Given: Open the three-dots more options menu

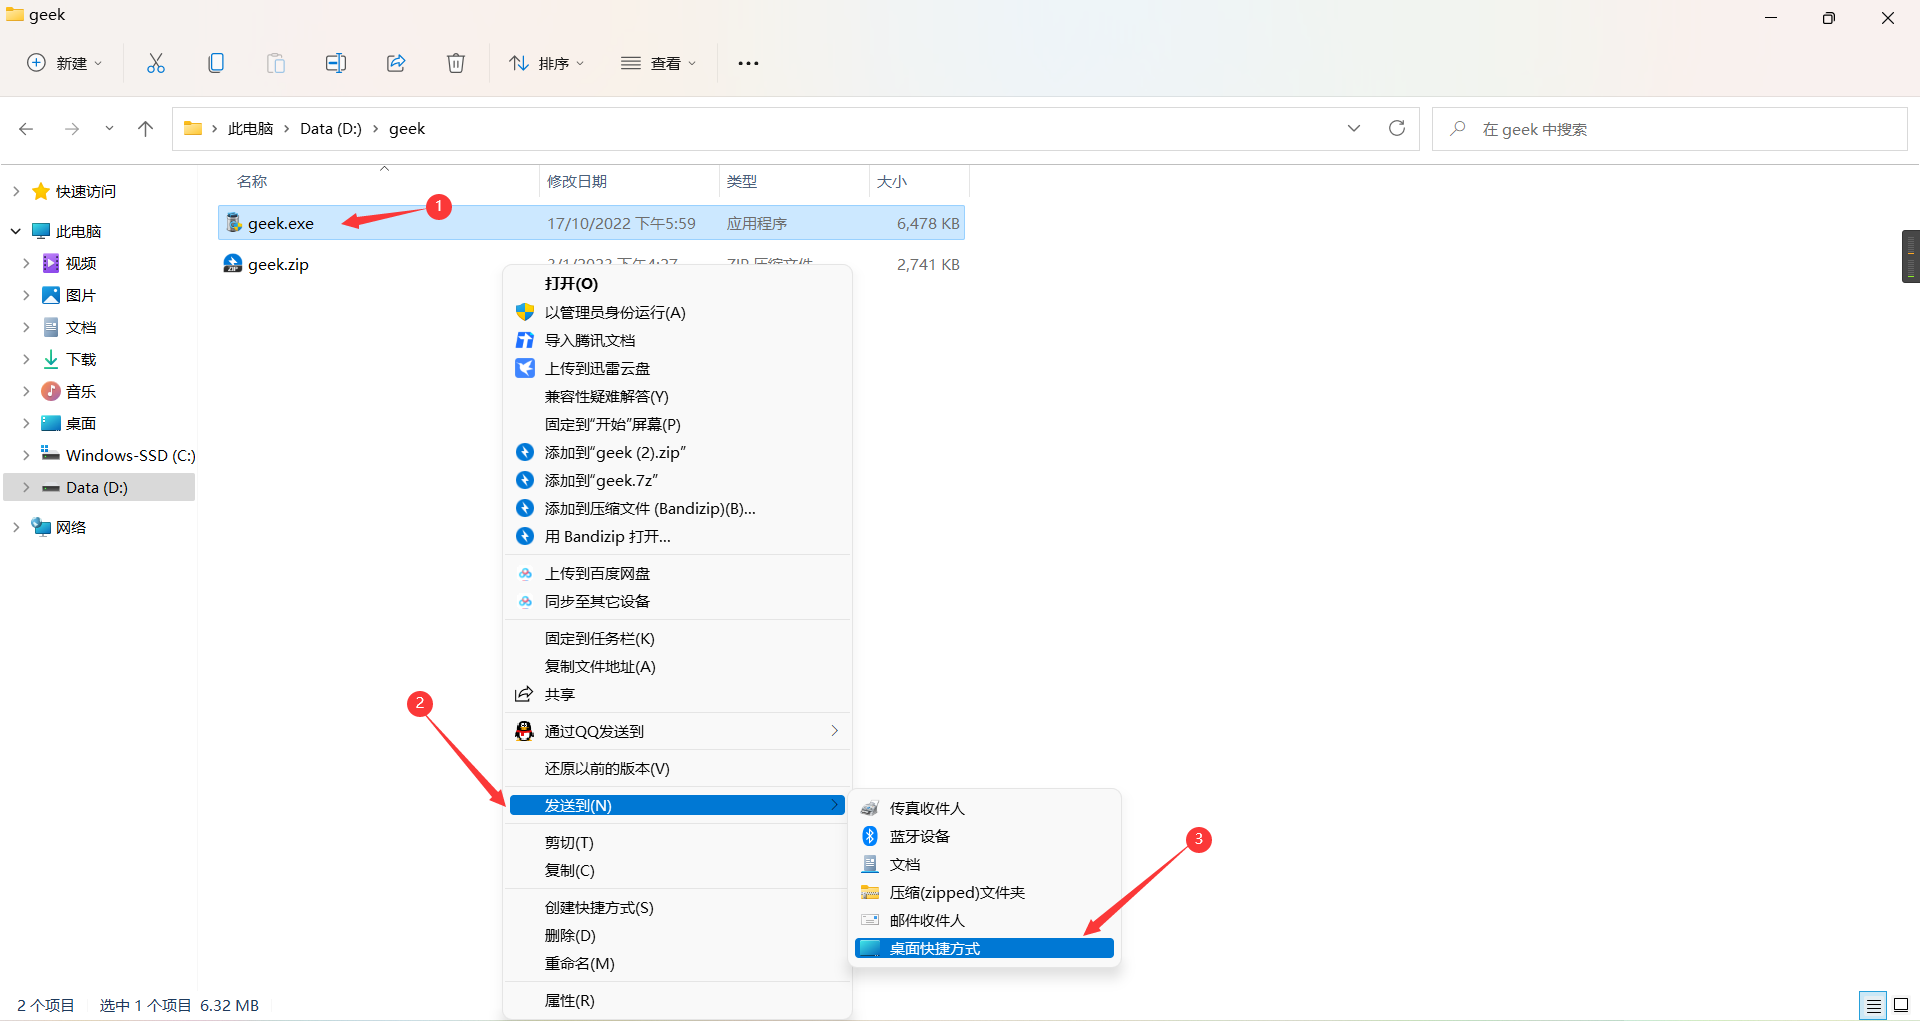Looking at the screenshot, I should [748, 63].
